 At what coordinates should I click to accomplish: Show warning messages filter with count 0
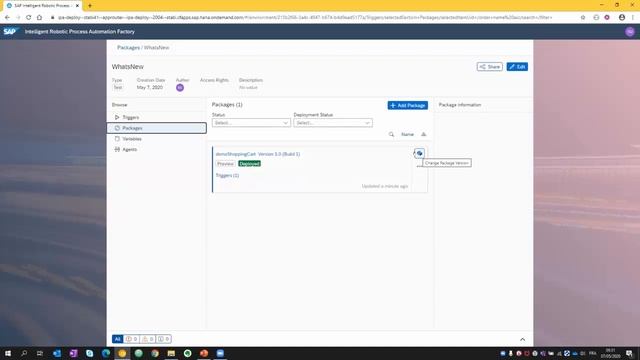point(147,339)
